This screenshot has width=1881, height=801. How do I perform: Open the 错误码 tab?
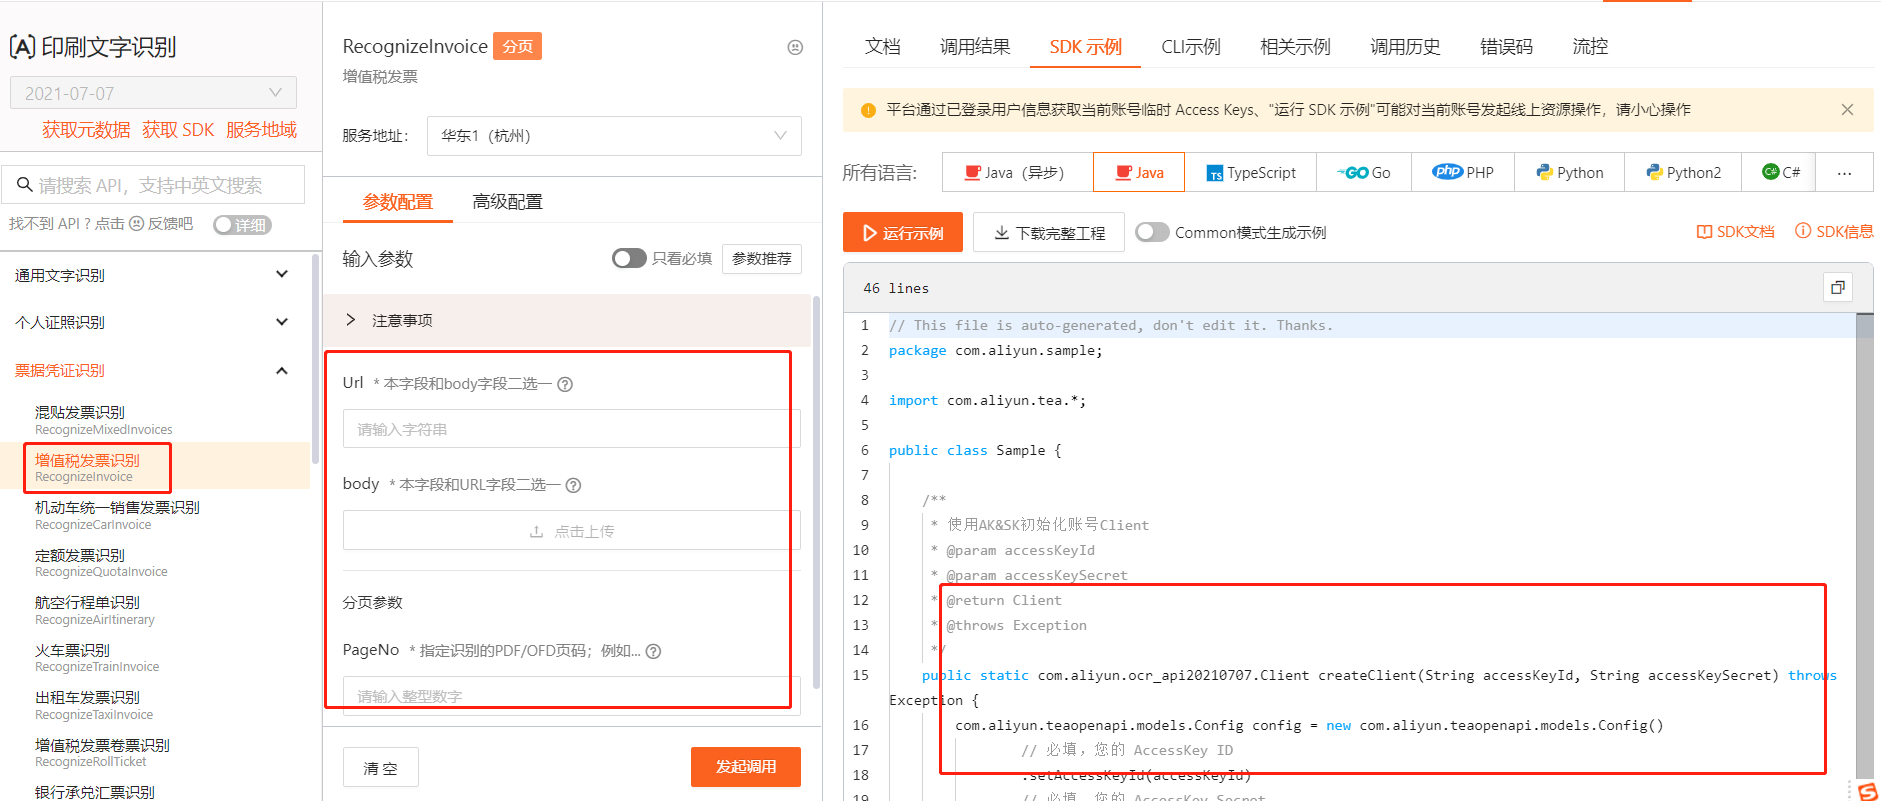tap(1506, 47)
